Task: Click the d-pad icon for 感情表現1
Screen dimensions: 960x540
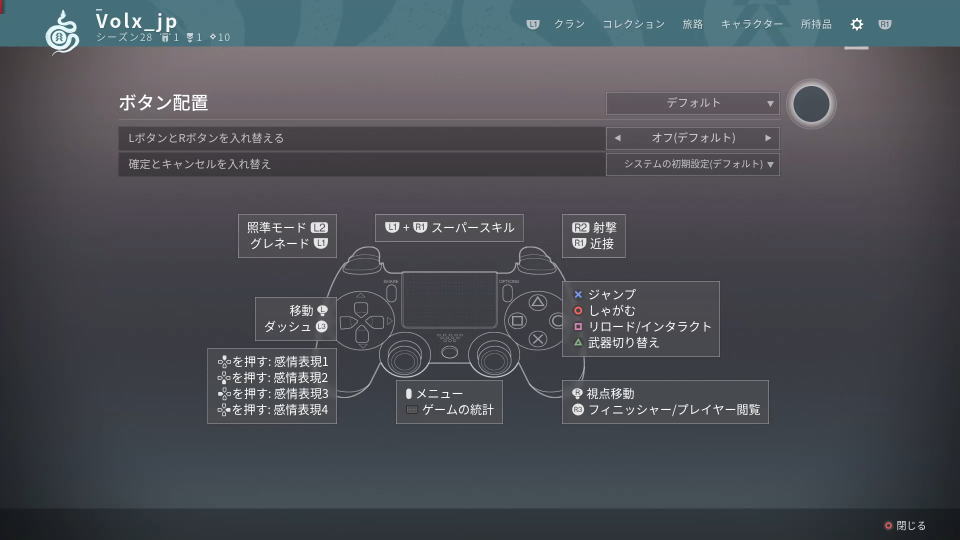Action: click(x=224, y=362)
